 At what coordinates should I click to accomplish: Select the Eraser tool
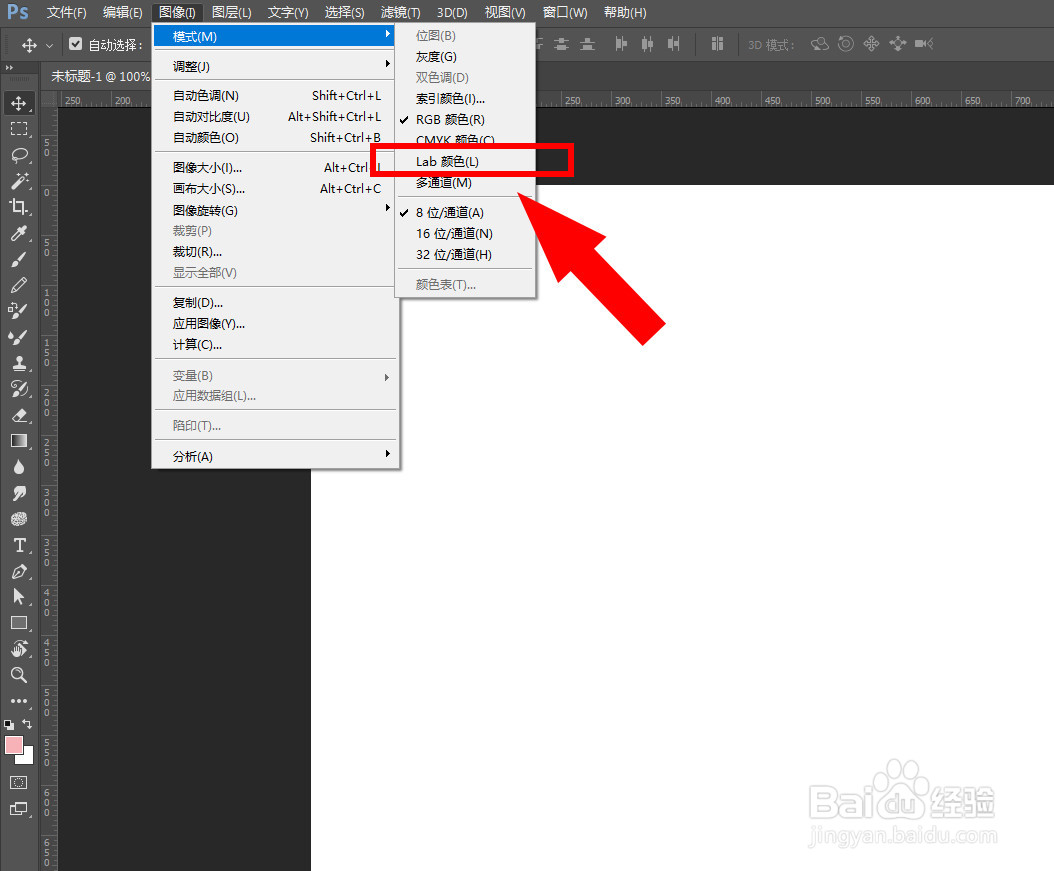19,415
